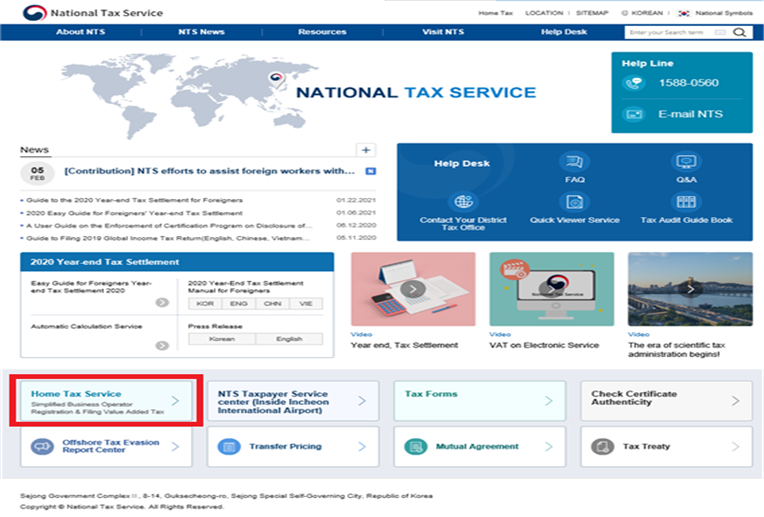The height and width of the screenshot is (517, 764).
Task: Click the LOCATION top link
Action: (544, 13)
